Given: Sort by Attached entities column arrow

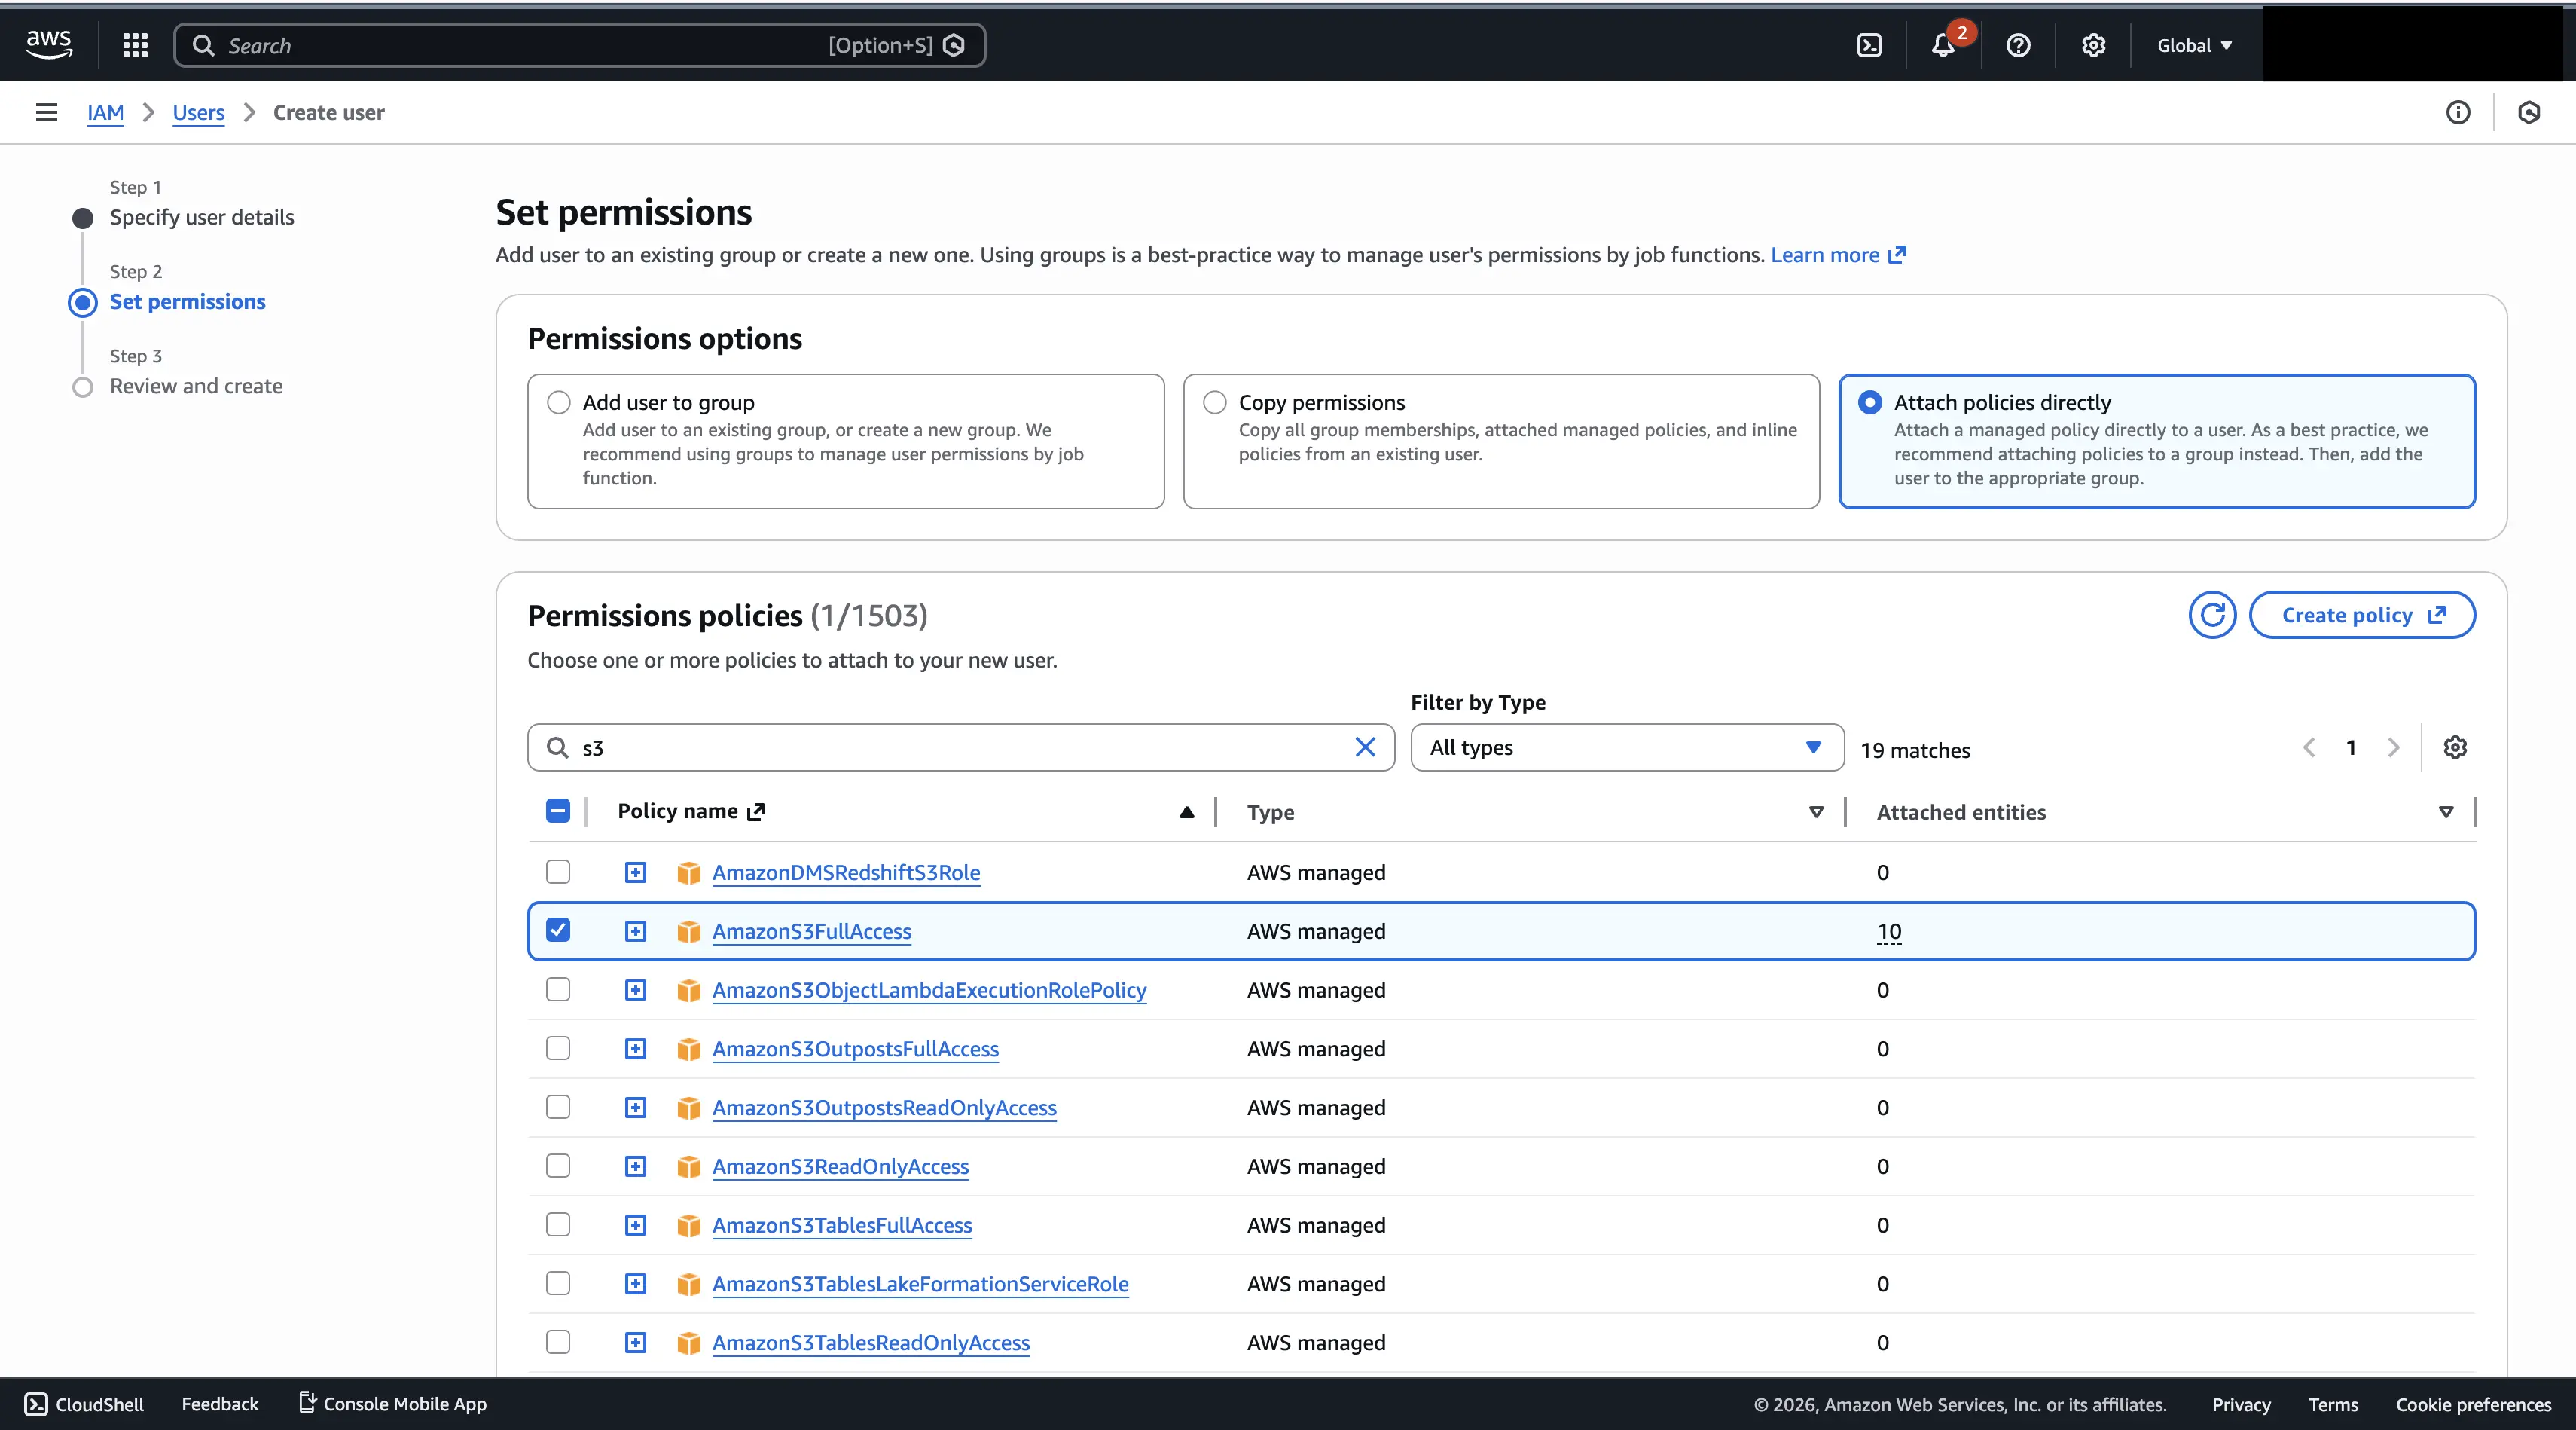Looking at the screenshot, I should pos(2445,812).
